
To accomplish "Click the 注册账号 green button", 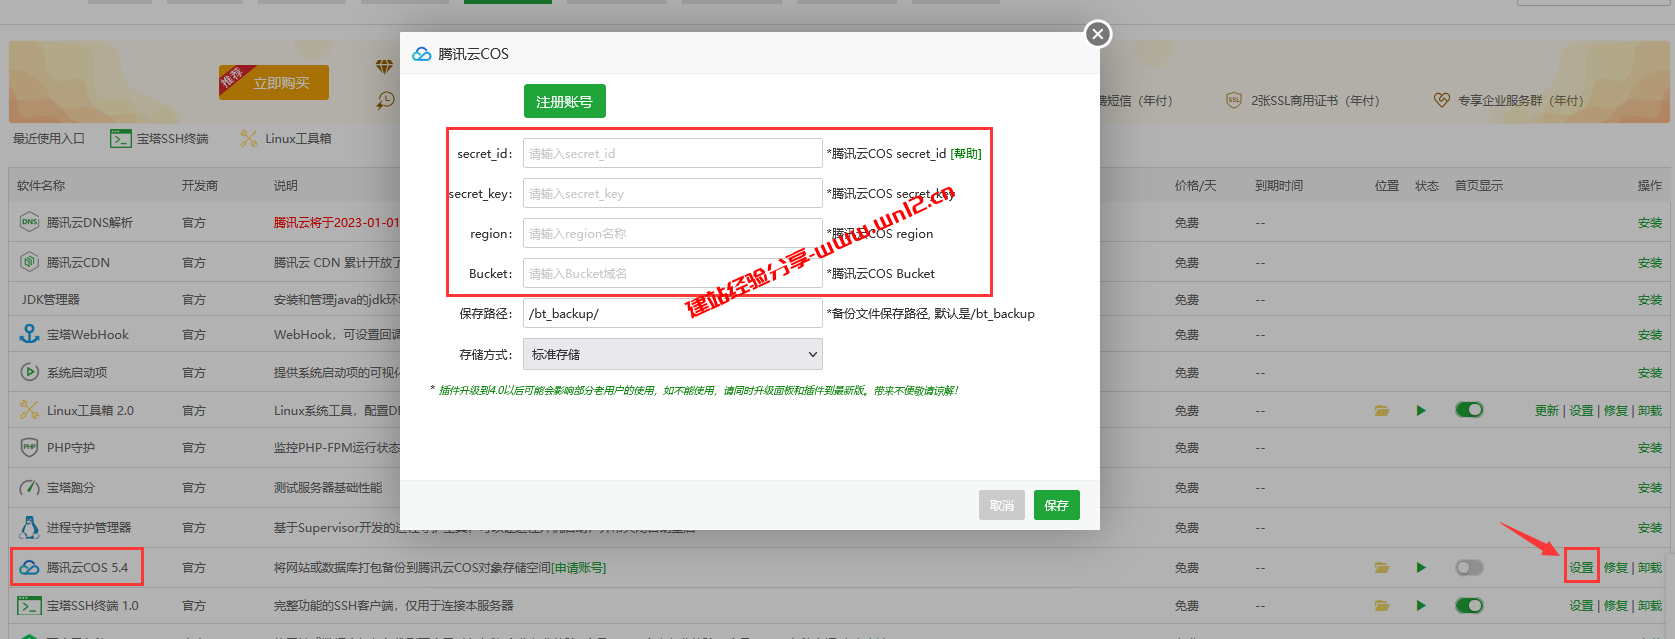I will [564, 101].
